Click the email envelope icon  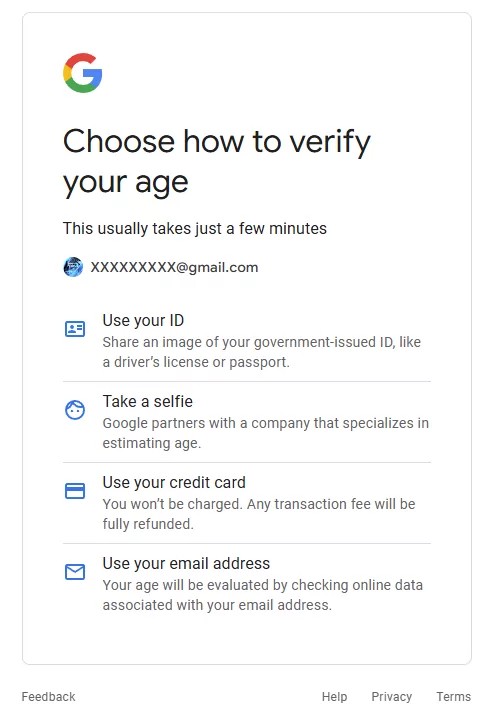pyautogui.click(x=75, y=572)
